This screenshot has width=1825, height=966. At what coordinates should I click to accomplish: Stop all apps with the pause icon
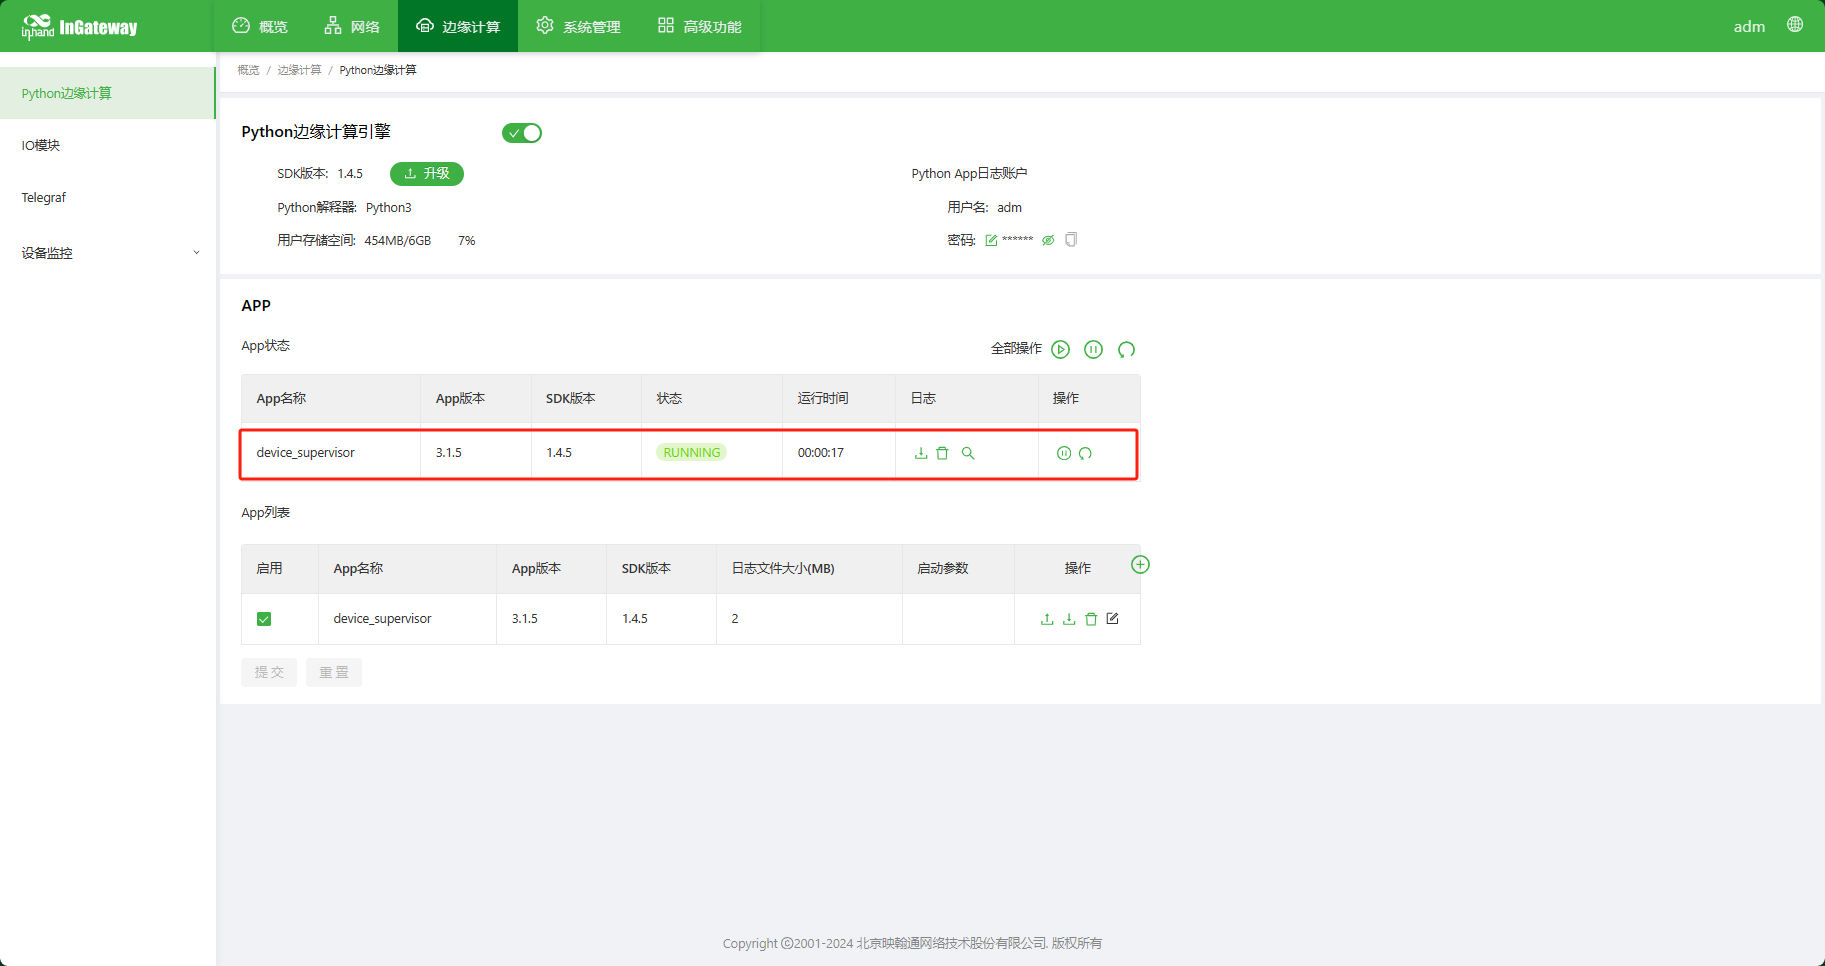coord(1094,349)
